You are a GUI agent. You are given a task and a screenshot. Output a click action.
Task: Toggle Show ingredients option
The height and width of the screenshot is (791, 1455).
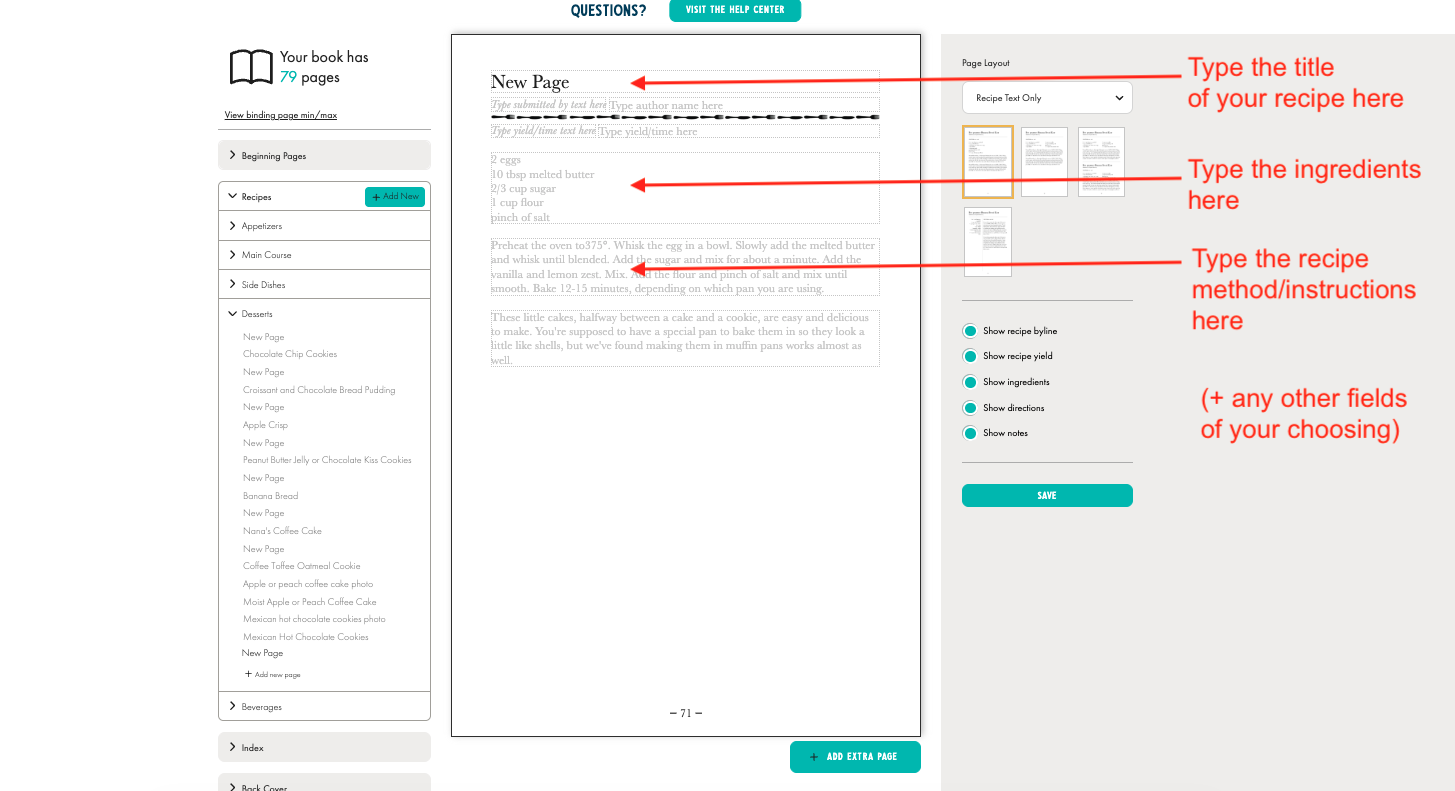969,382
